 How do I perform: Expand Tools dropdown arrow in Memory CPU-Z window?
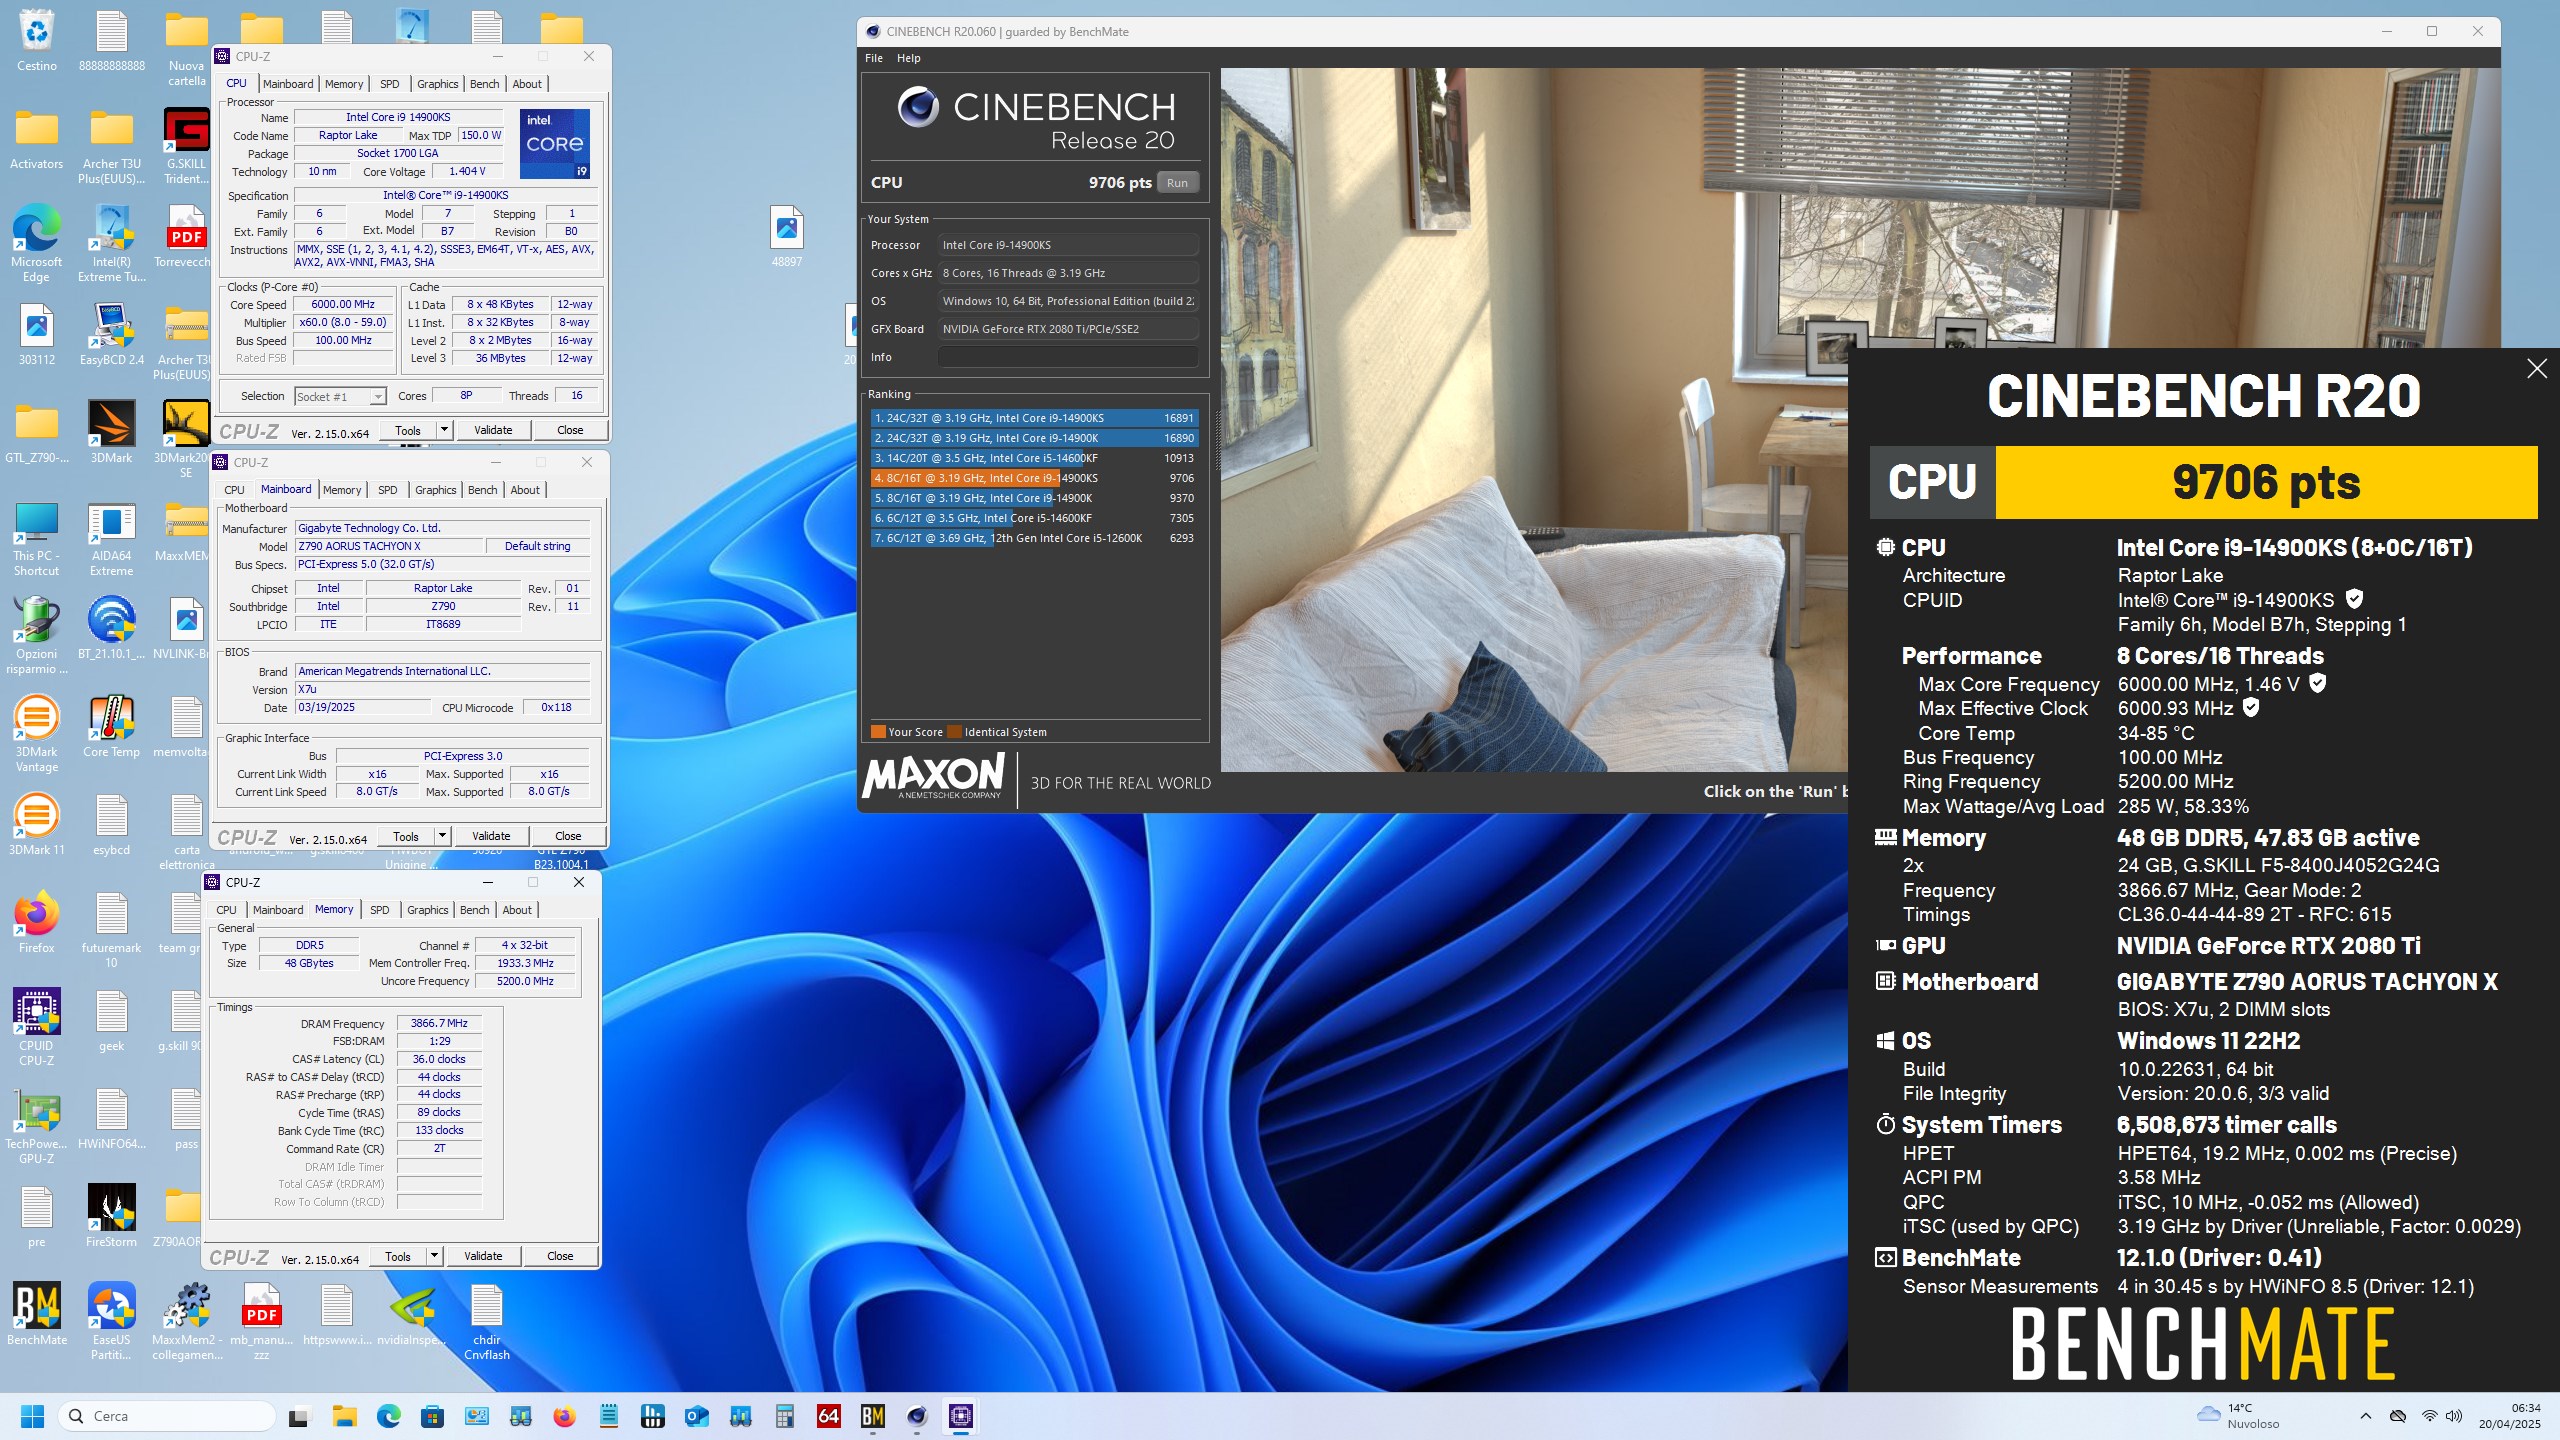[x=434, y=1256]
